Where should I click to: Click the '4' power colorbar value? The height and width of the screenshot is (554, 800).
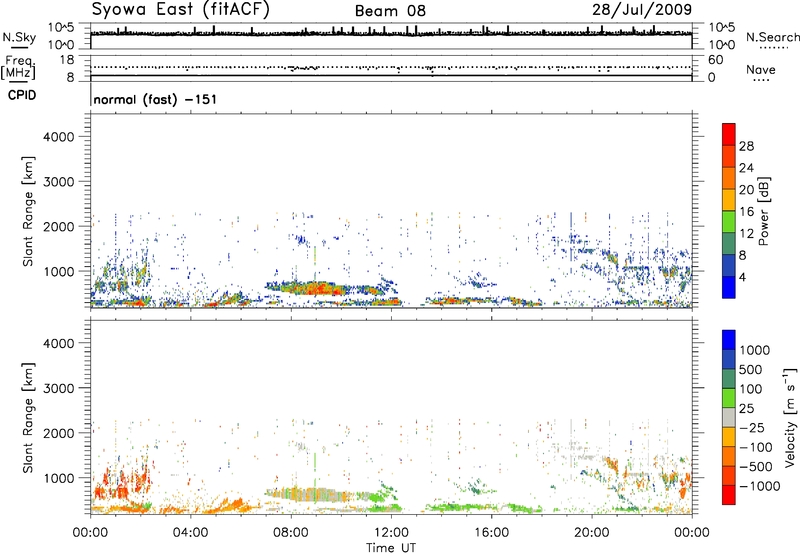[x=742, y=277]
